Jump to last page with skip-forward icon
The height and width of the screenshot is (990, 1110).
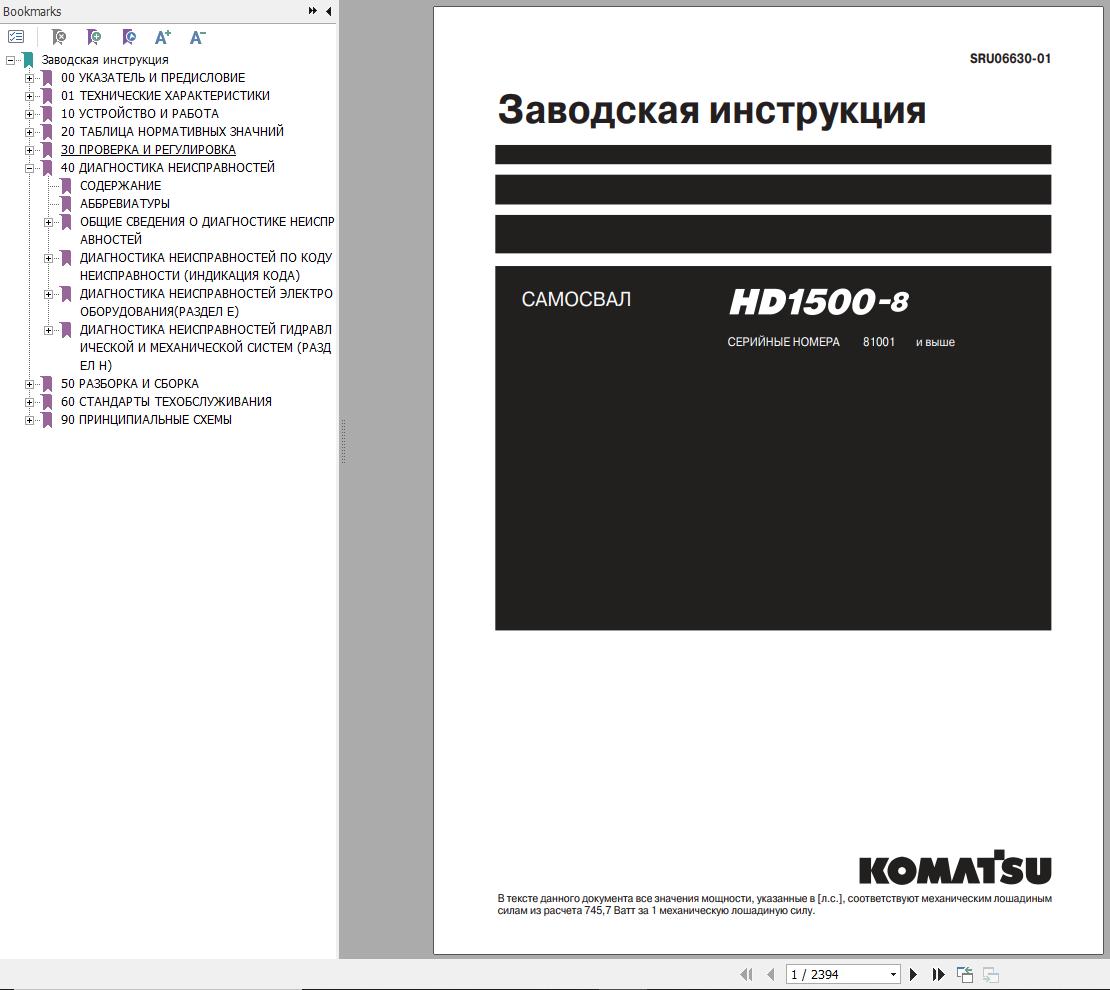tap(937, 973)
